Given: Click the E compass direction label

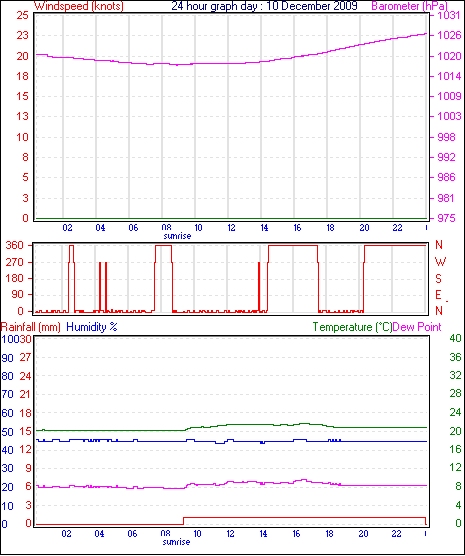Looking at the screenshot, I should pyautogui.click(x=439, y=295).
